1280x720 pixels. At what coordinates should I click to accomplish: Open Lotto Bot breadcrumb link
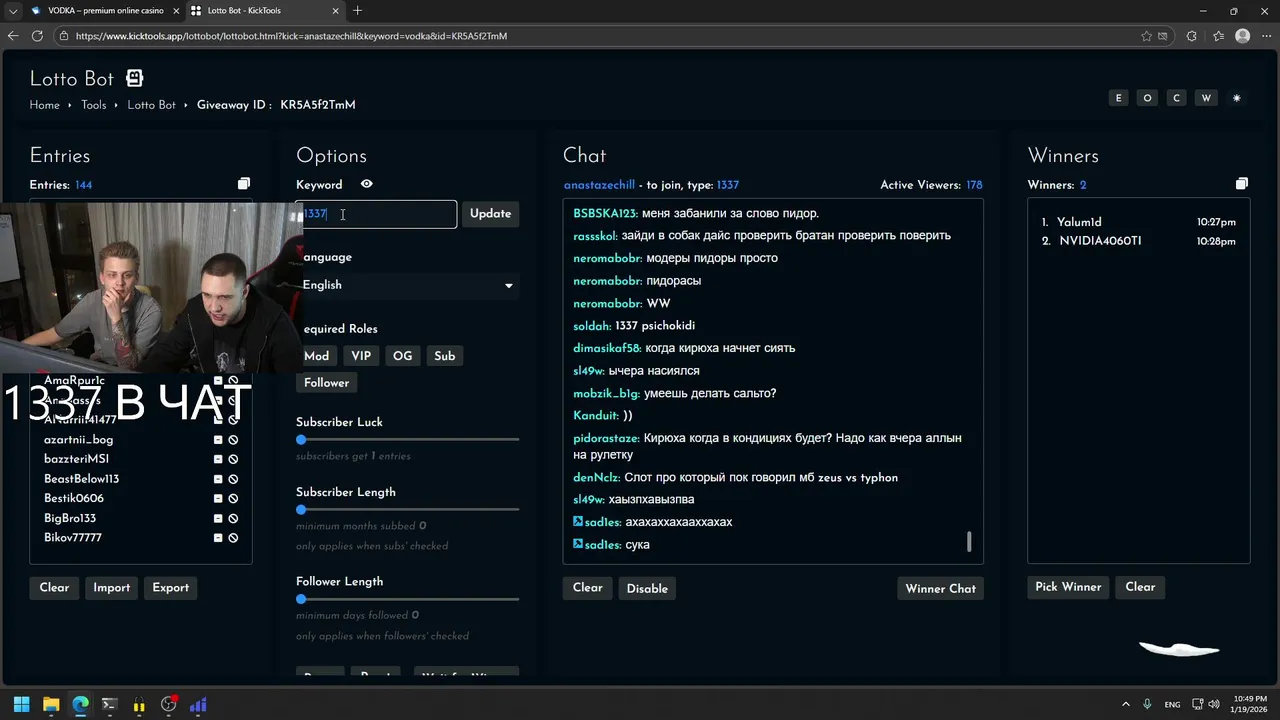[151, 105]
